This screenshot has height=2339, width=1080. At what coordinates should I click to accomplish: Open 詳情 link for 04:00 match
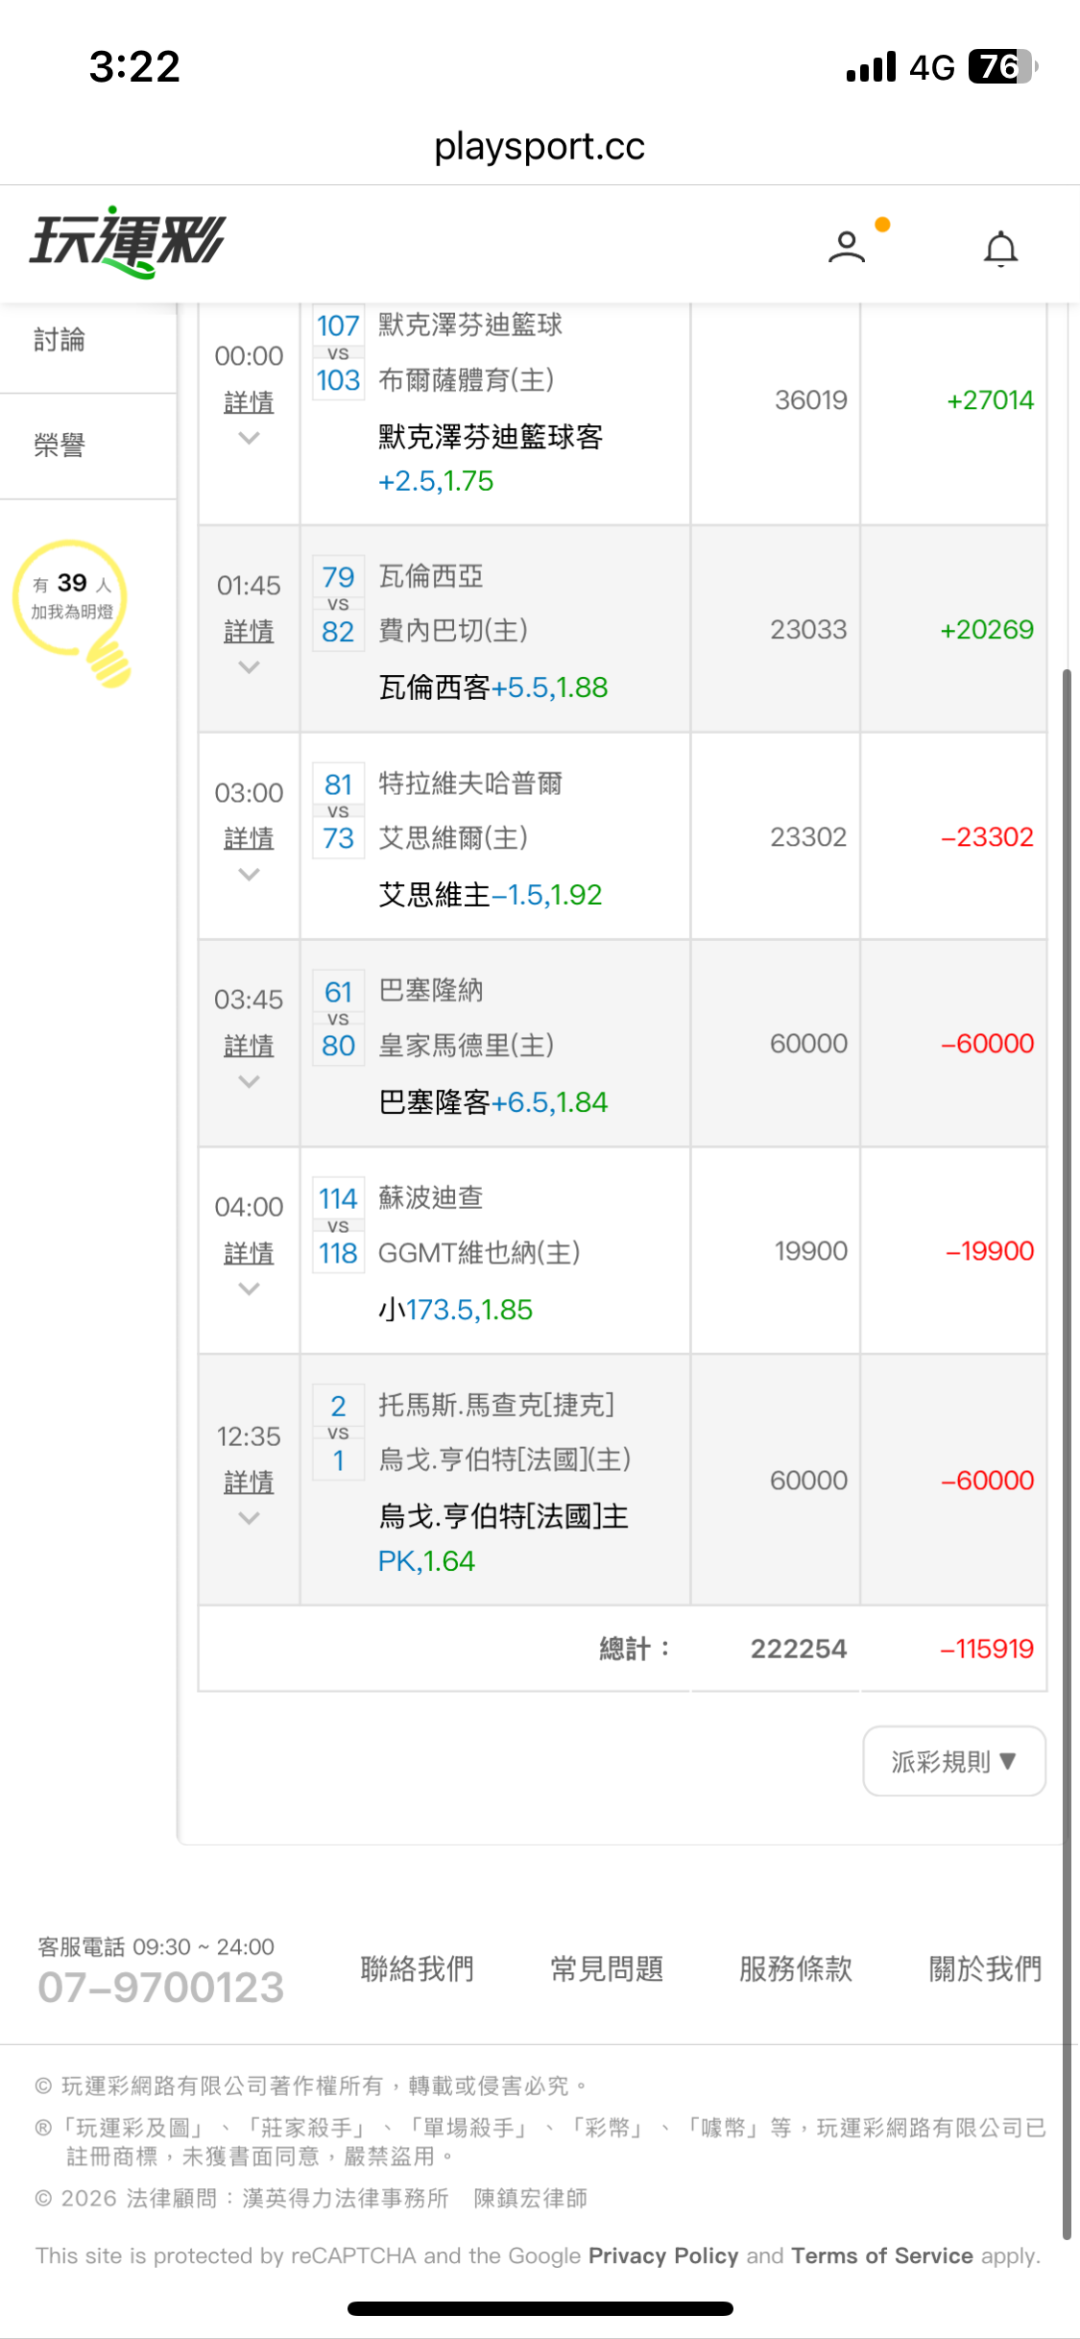pyautogui.click(x=249, y=1253)
